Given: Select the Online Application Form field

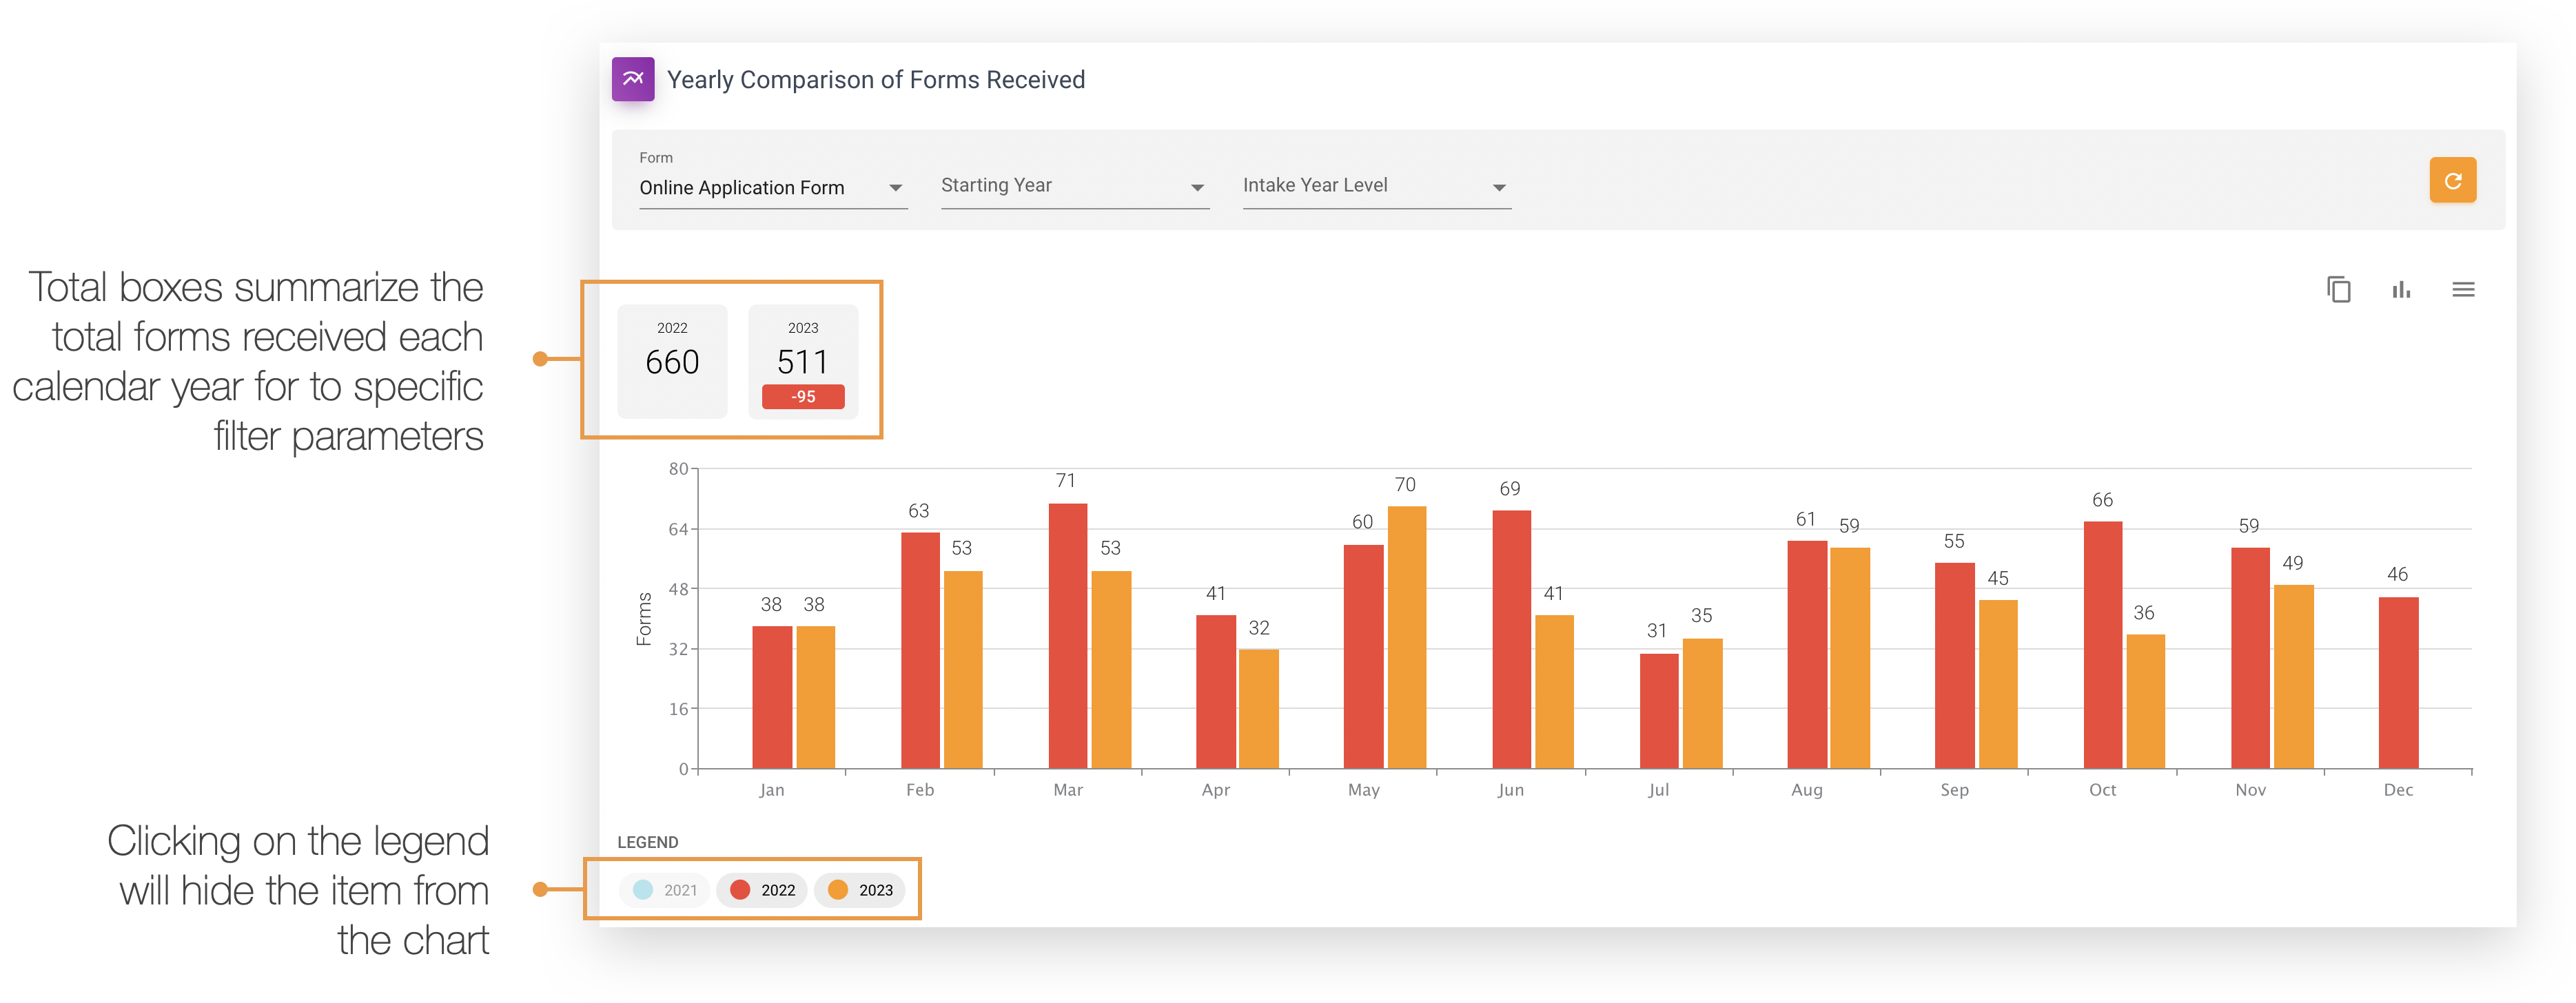Looking at the screenshot, I should point(743,187).
